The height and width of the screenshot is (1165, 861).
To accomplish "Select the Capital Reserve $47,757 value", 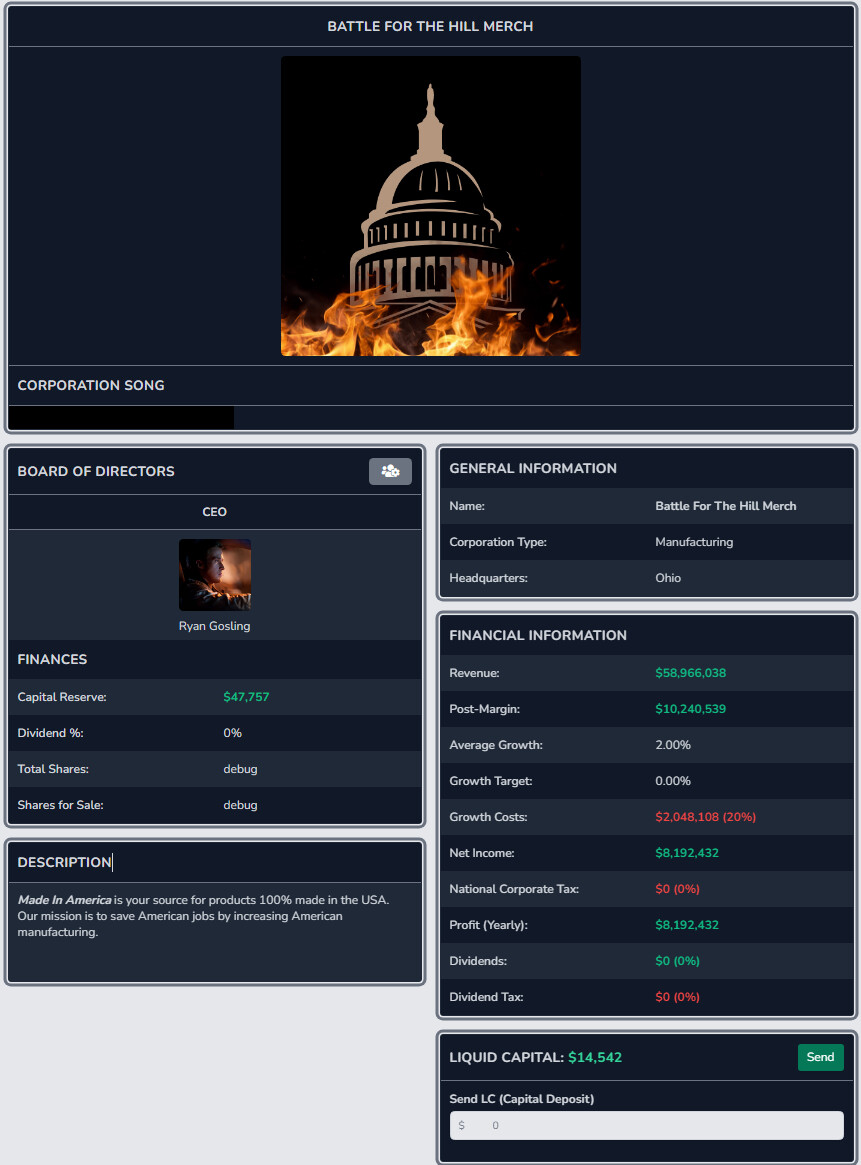I will tap(246, 696).
